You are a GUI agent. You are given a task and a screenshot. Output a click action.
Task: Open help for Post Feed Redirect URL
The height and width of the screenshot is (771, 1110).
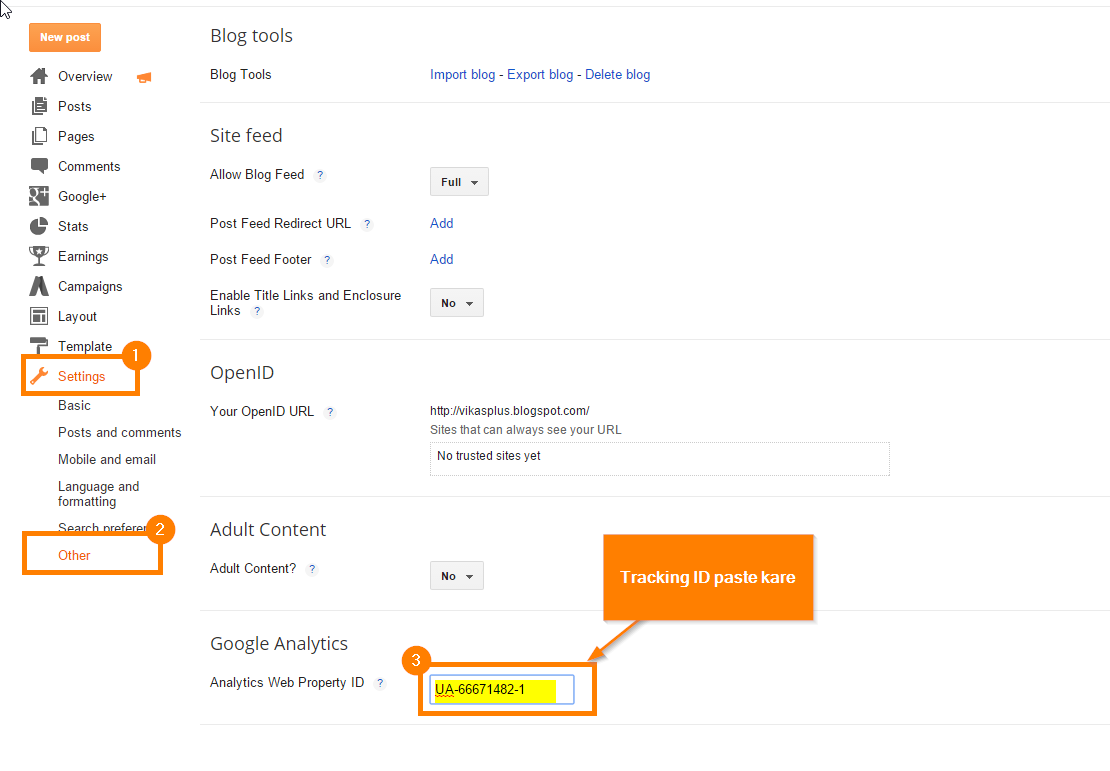pos(367,224)
